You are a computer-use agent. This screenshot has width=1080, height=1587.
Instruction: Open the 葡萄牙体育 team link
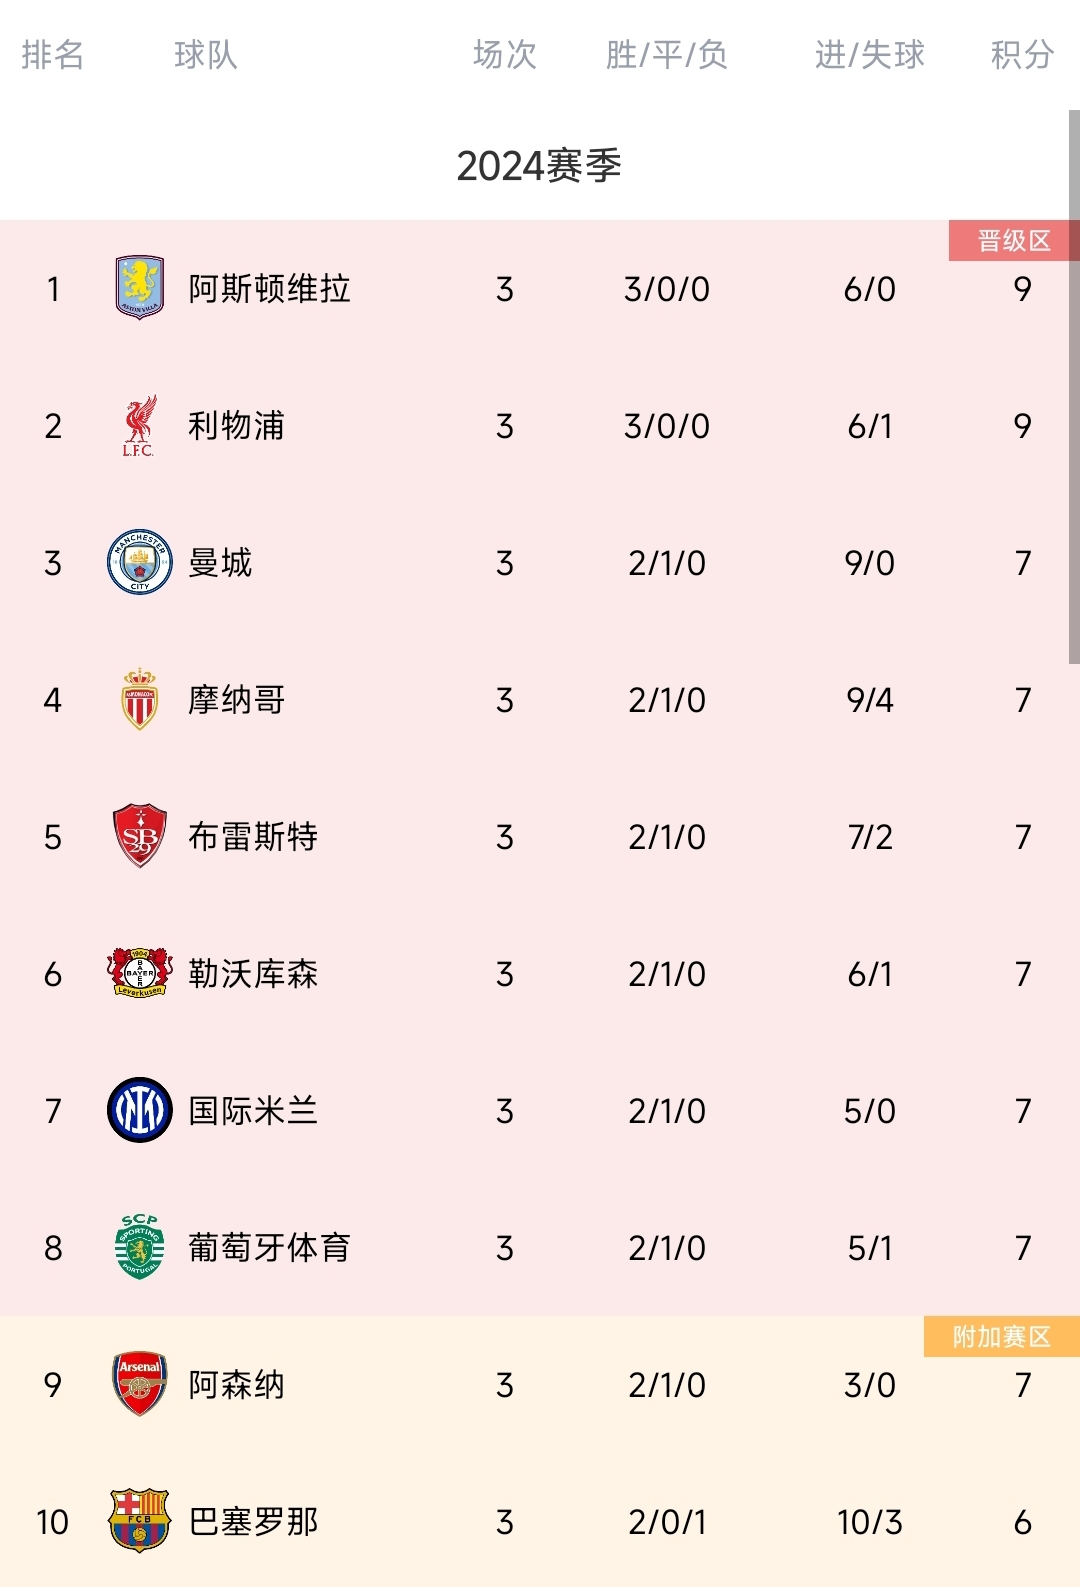pyautogui.click(x=269, y=1248)
